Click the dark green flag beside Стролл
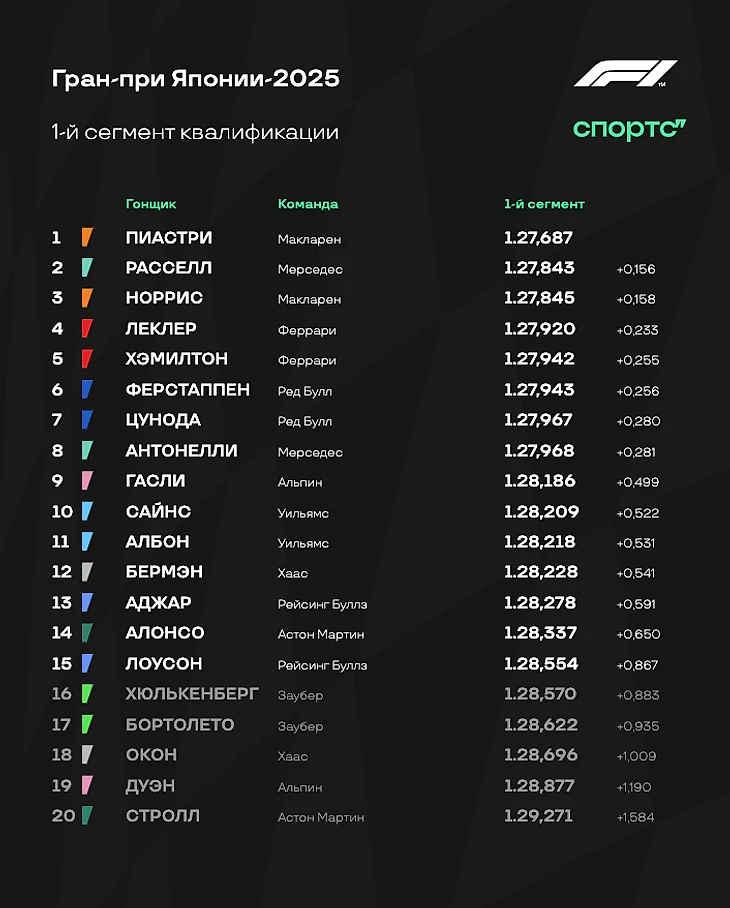 pos(87,815)
